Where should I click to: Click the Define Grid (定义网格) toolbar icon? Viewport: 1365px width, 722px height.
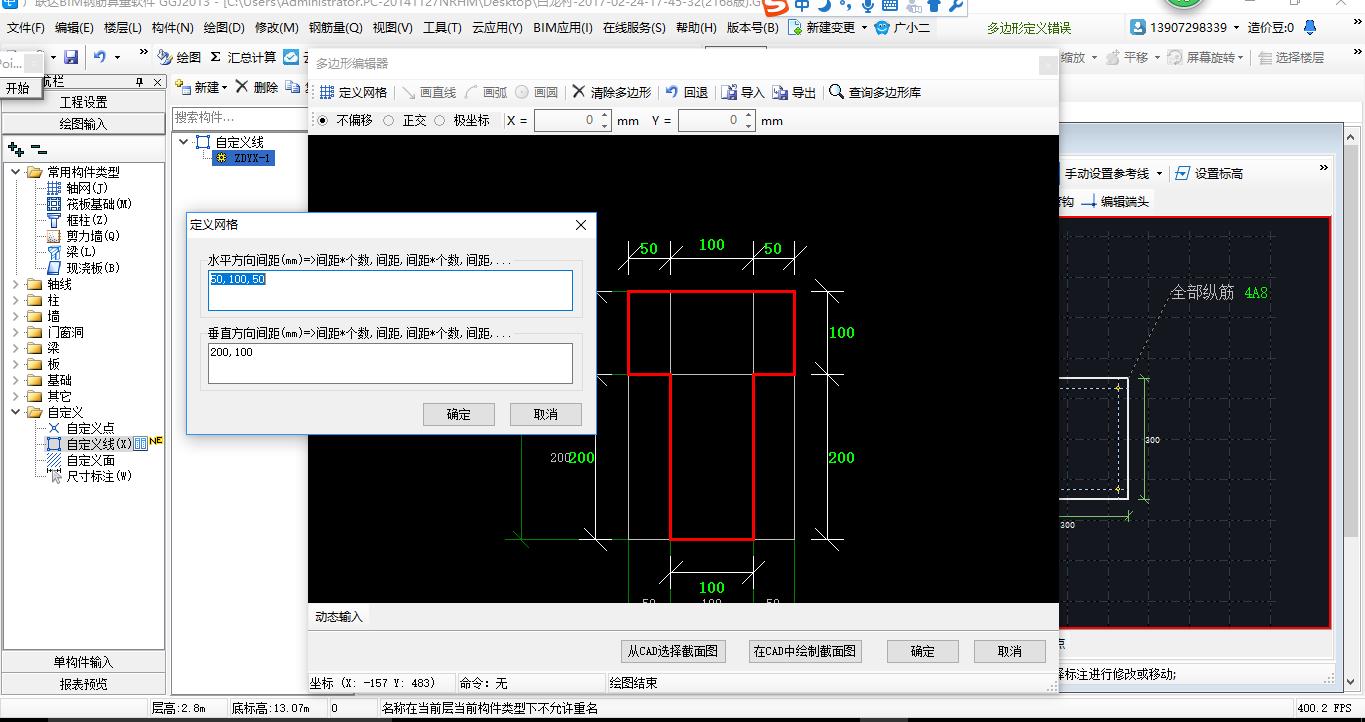click(x=327, y=93)
